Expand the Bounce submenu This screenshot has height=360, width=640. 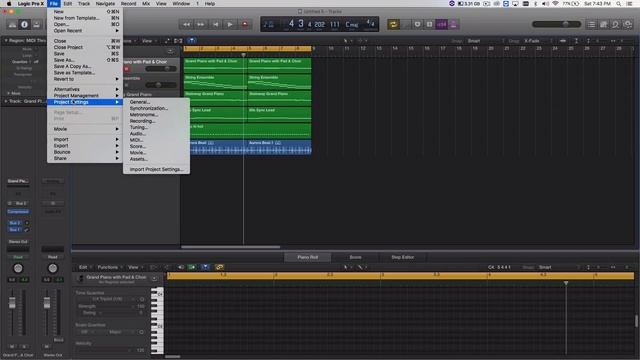tap(85, 152)
